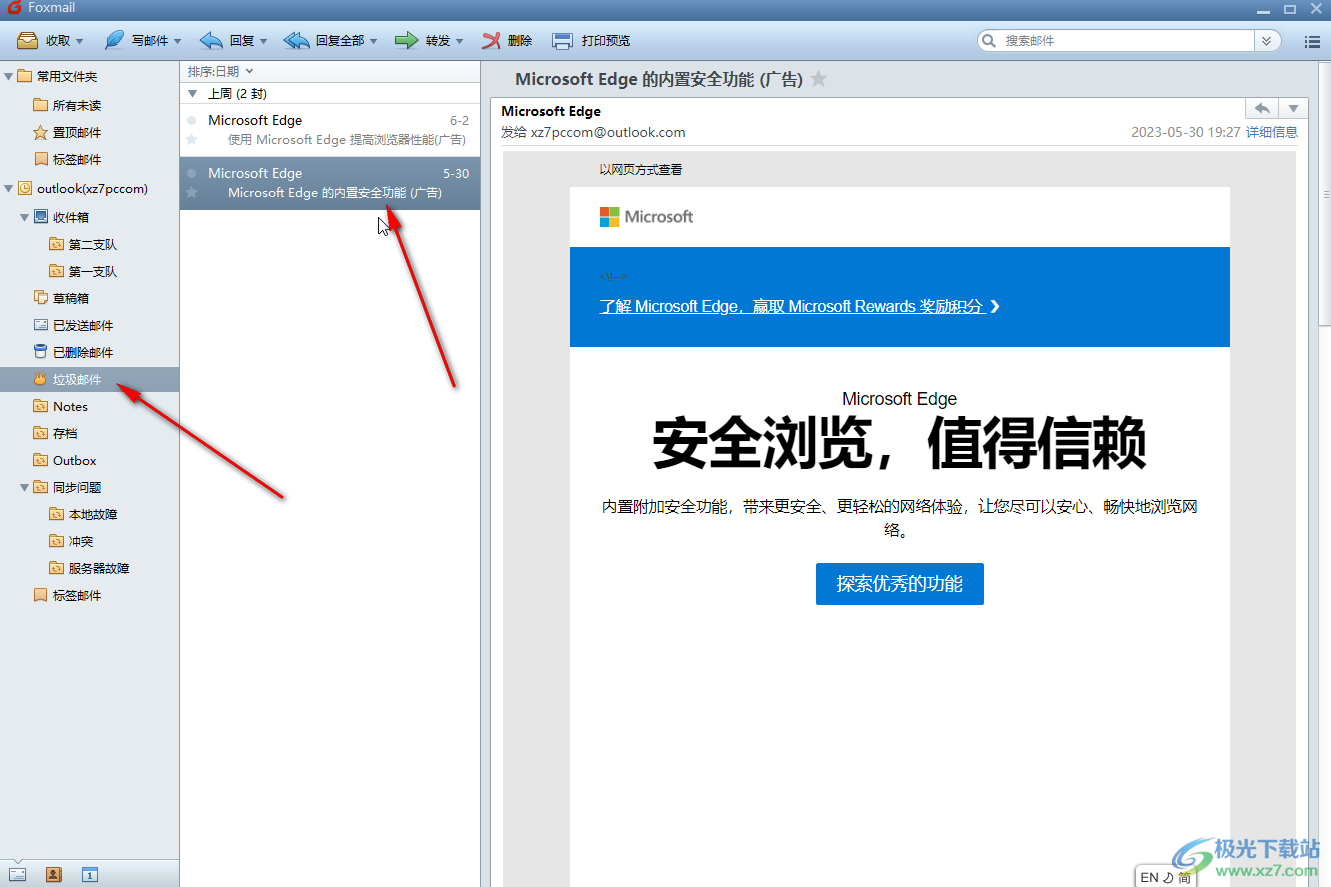Open the 回复全部 dropdown arrow
Viewport: 1331px width, 887px height.
pyautogui.click(x=374, y=42)
